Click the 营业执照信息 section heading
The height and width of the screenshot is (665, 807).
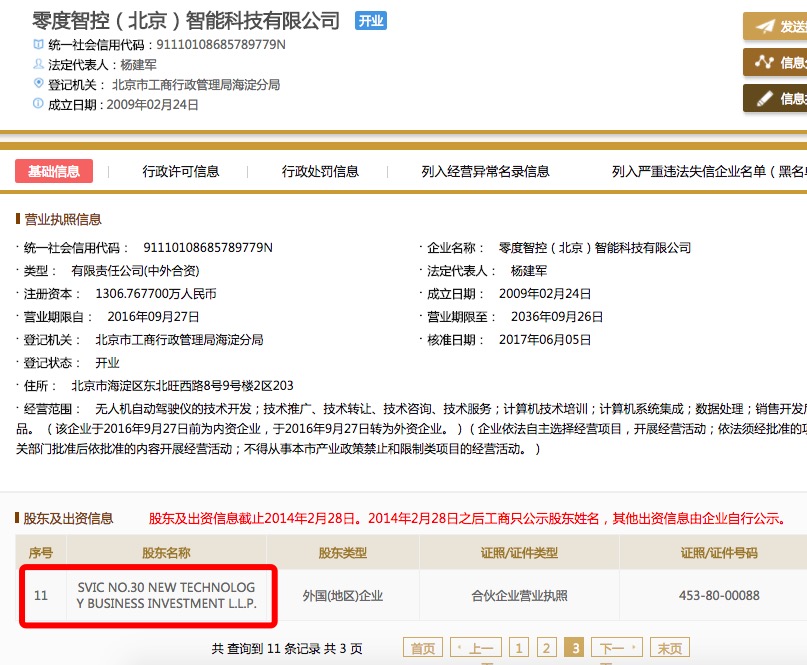click(63, 219)
